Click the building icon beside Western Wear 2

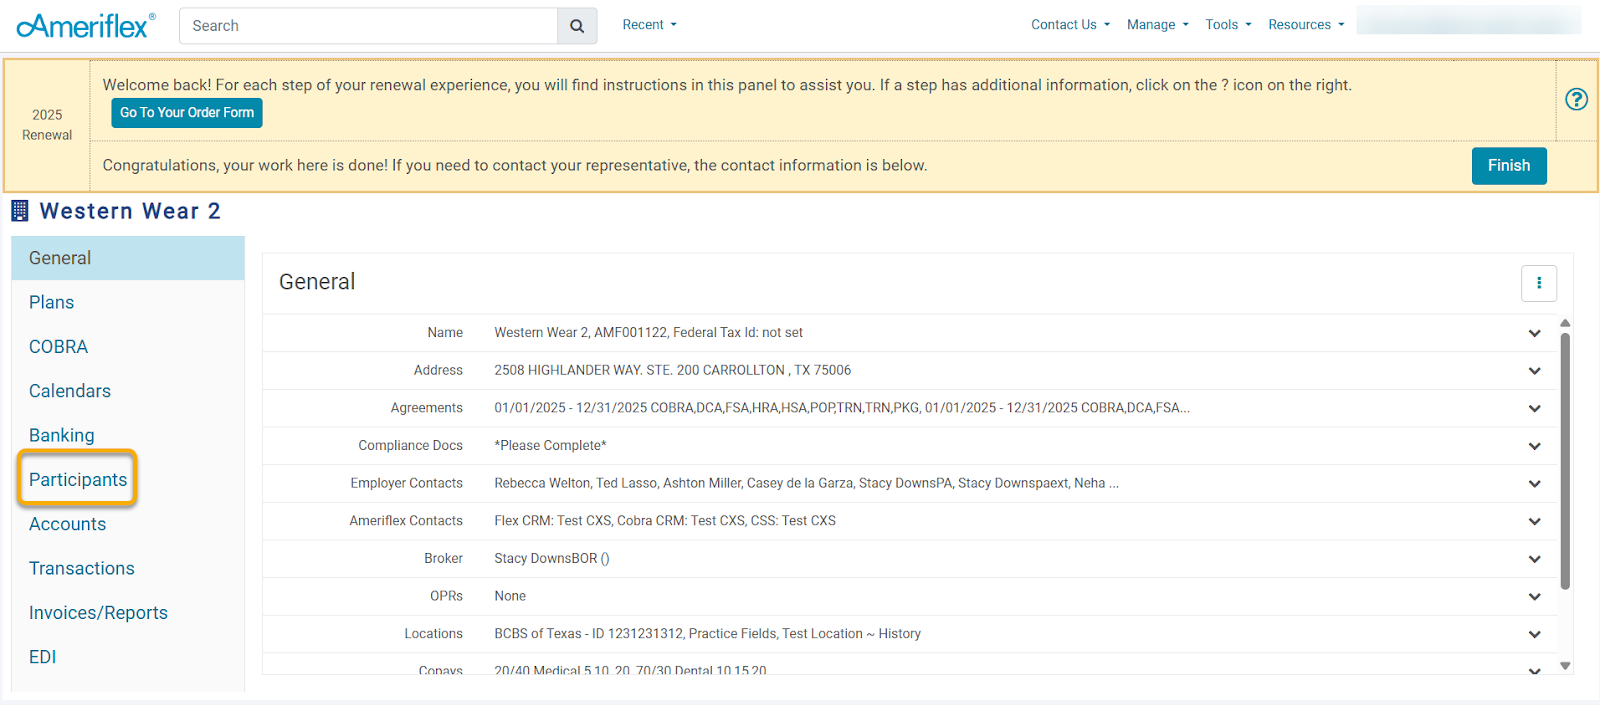20,211
